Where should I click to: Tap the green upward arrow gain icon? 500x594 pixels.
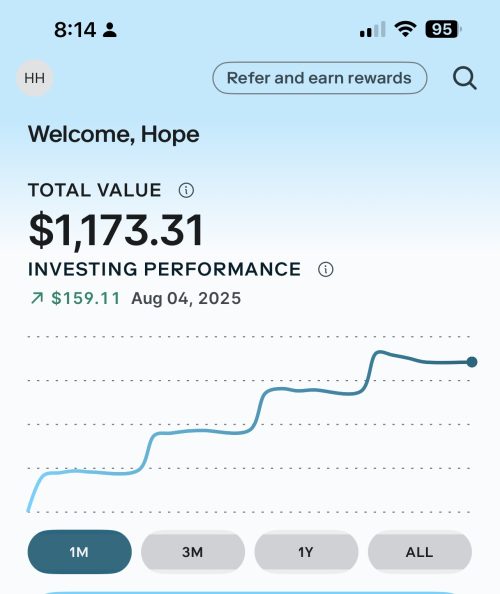coord(37,298)
